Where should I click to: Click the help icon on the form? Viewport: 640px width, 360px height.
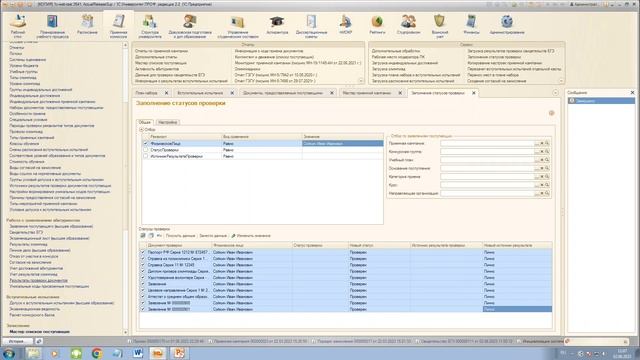pyautogui.click(x=551, y=113)
